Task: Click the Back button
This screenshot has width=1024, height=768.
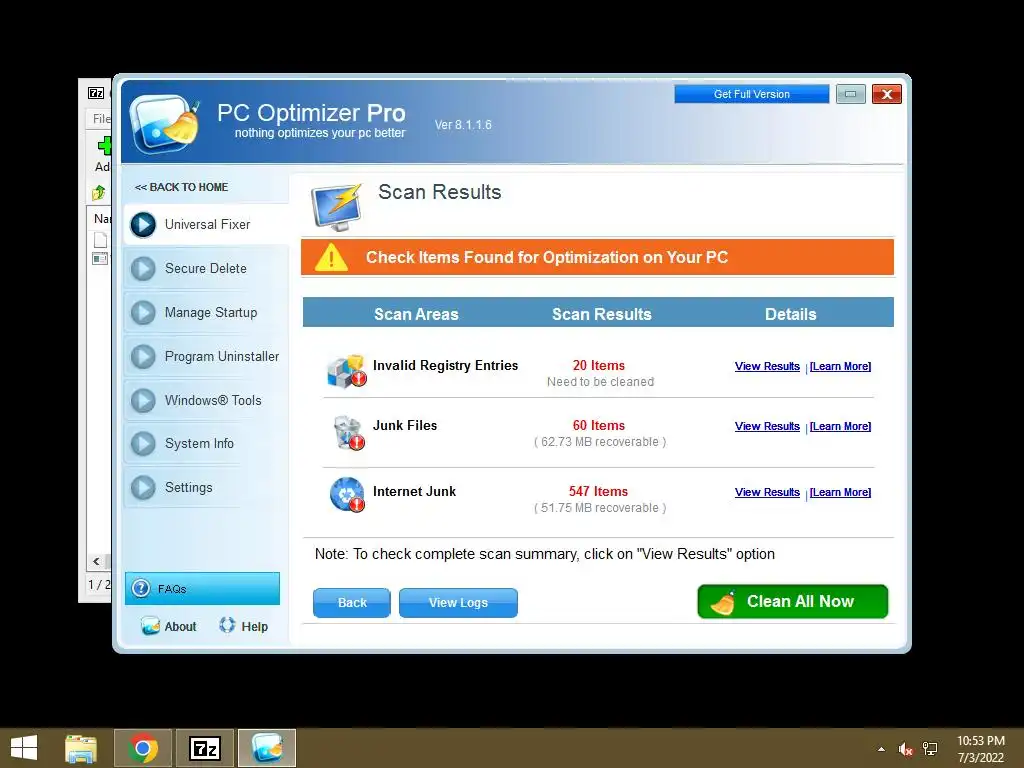Action: pyautogui.click(x=352, y=603)
